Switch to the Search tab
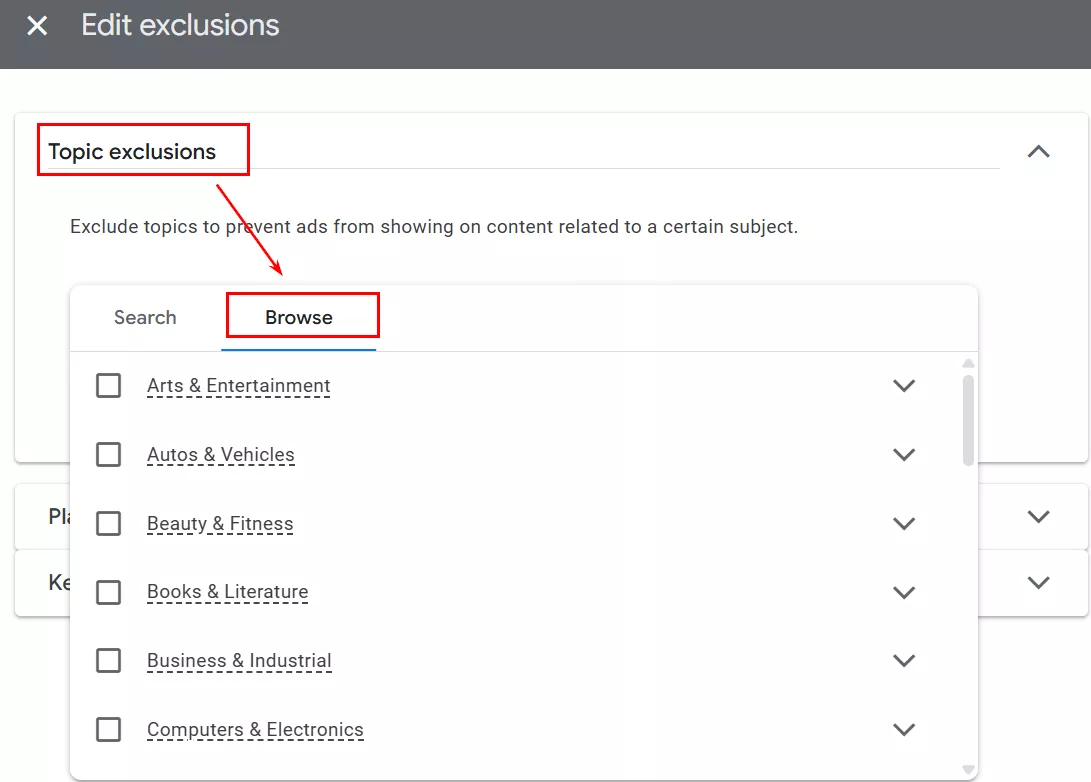Viewport: 1091px width, 782px height. (x=145, y=318)
